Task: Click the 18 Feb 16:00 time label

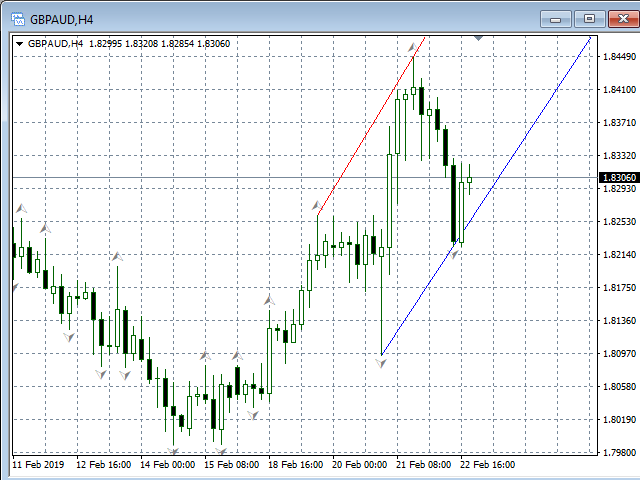Action: [x=296, y=464]
